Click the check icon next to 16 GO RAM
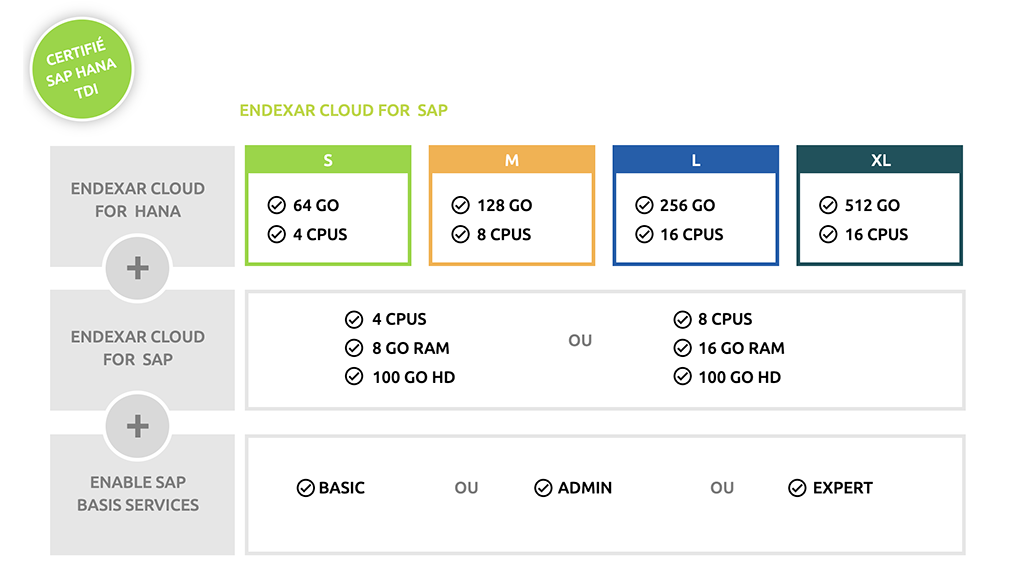 682,348
